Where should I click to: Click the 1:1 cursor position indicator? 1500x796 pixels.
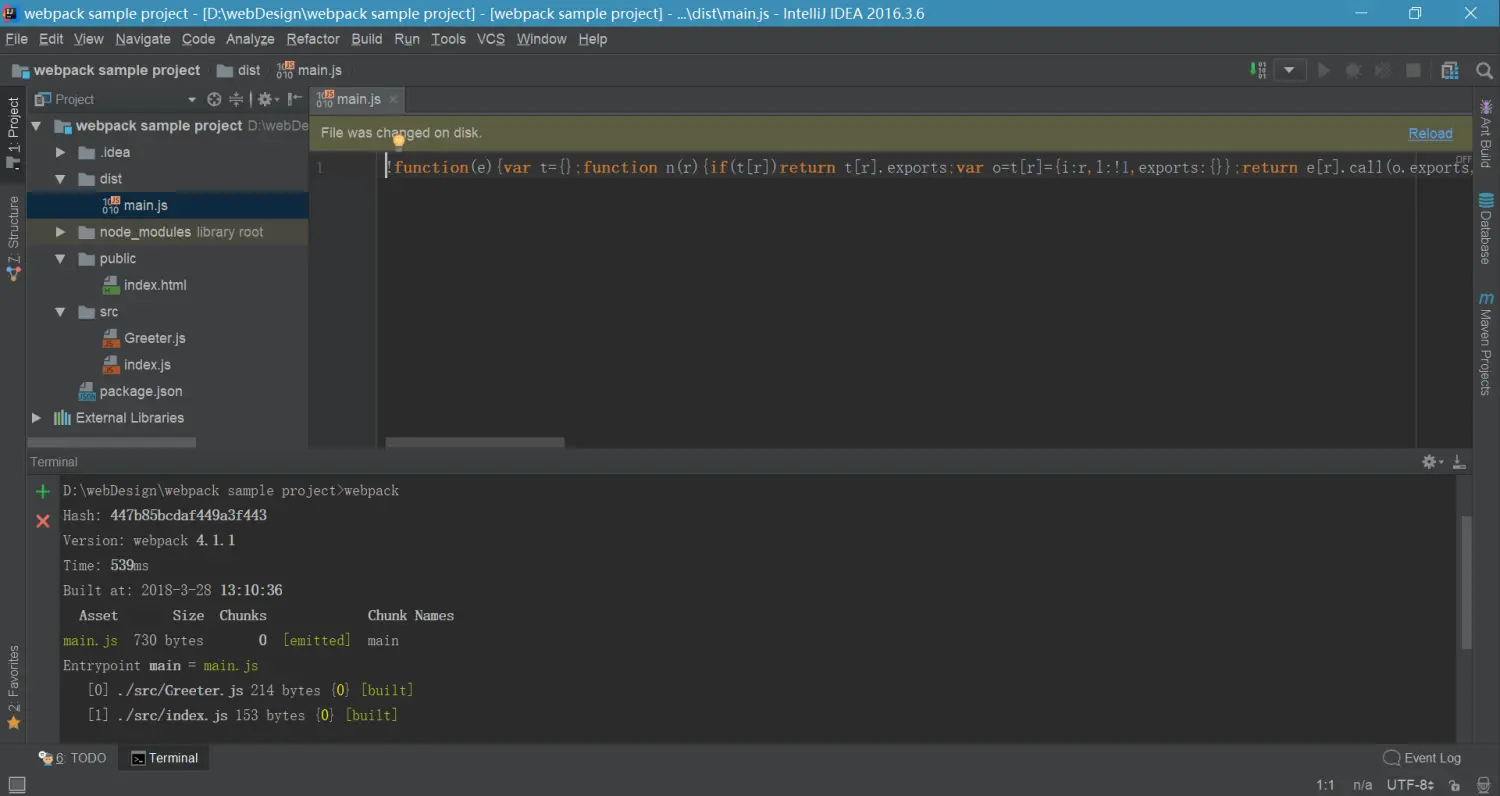pyautogui.click(x=1325, y=785)
